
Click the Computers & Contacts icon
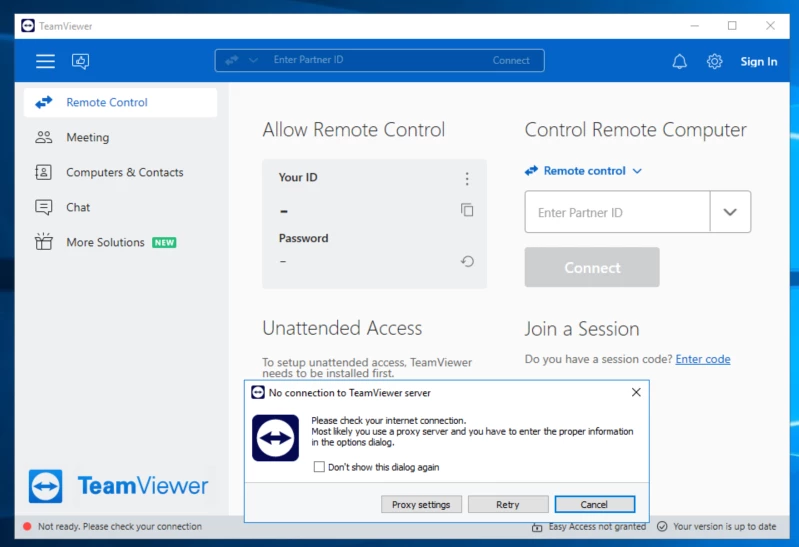tap(43, 172)
